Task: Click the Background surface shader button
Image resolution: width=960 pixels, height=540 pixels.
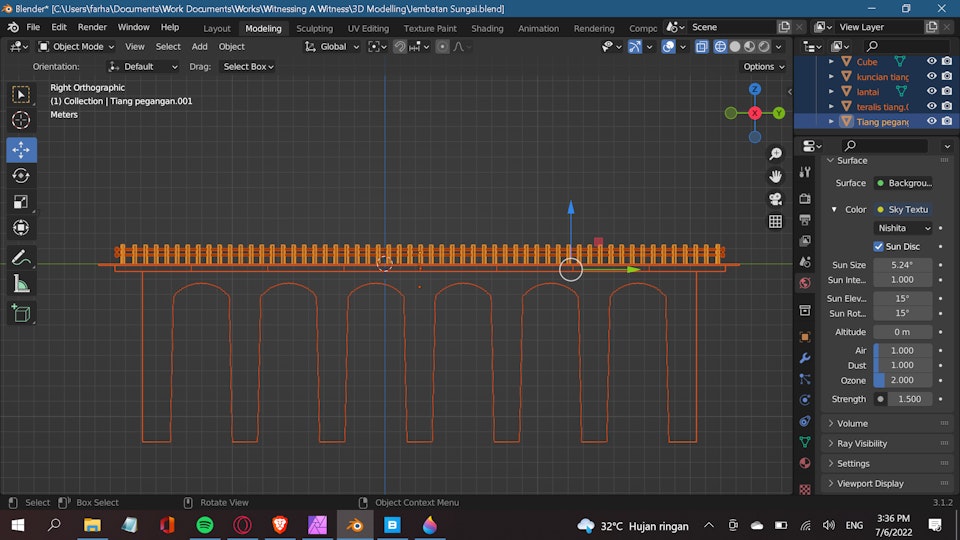Action: coord(903,183)
